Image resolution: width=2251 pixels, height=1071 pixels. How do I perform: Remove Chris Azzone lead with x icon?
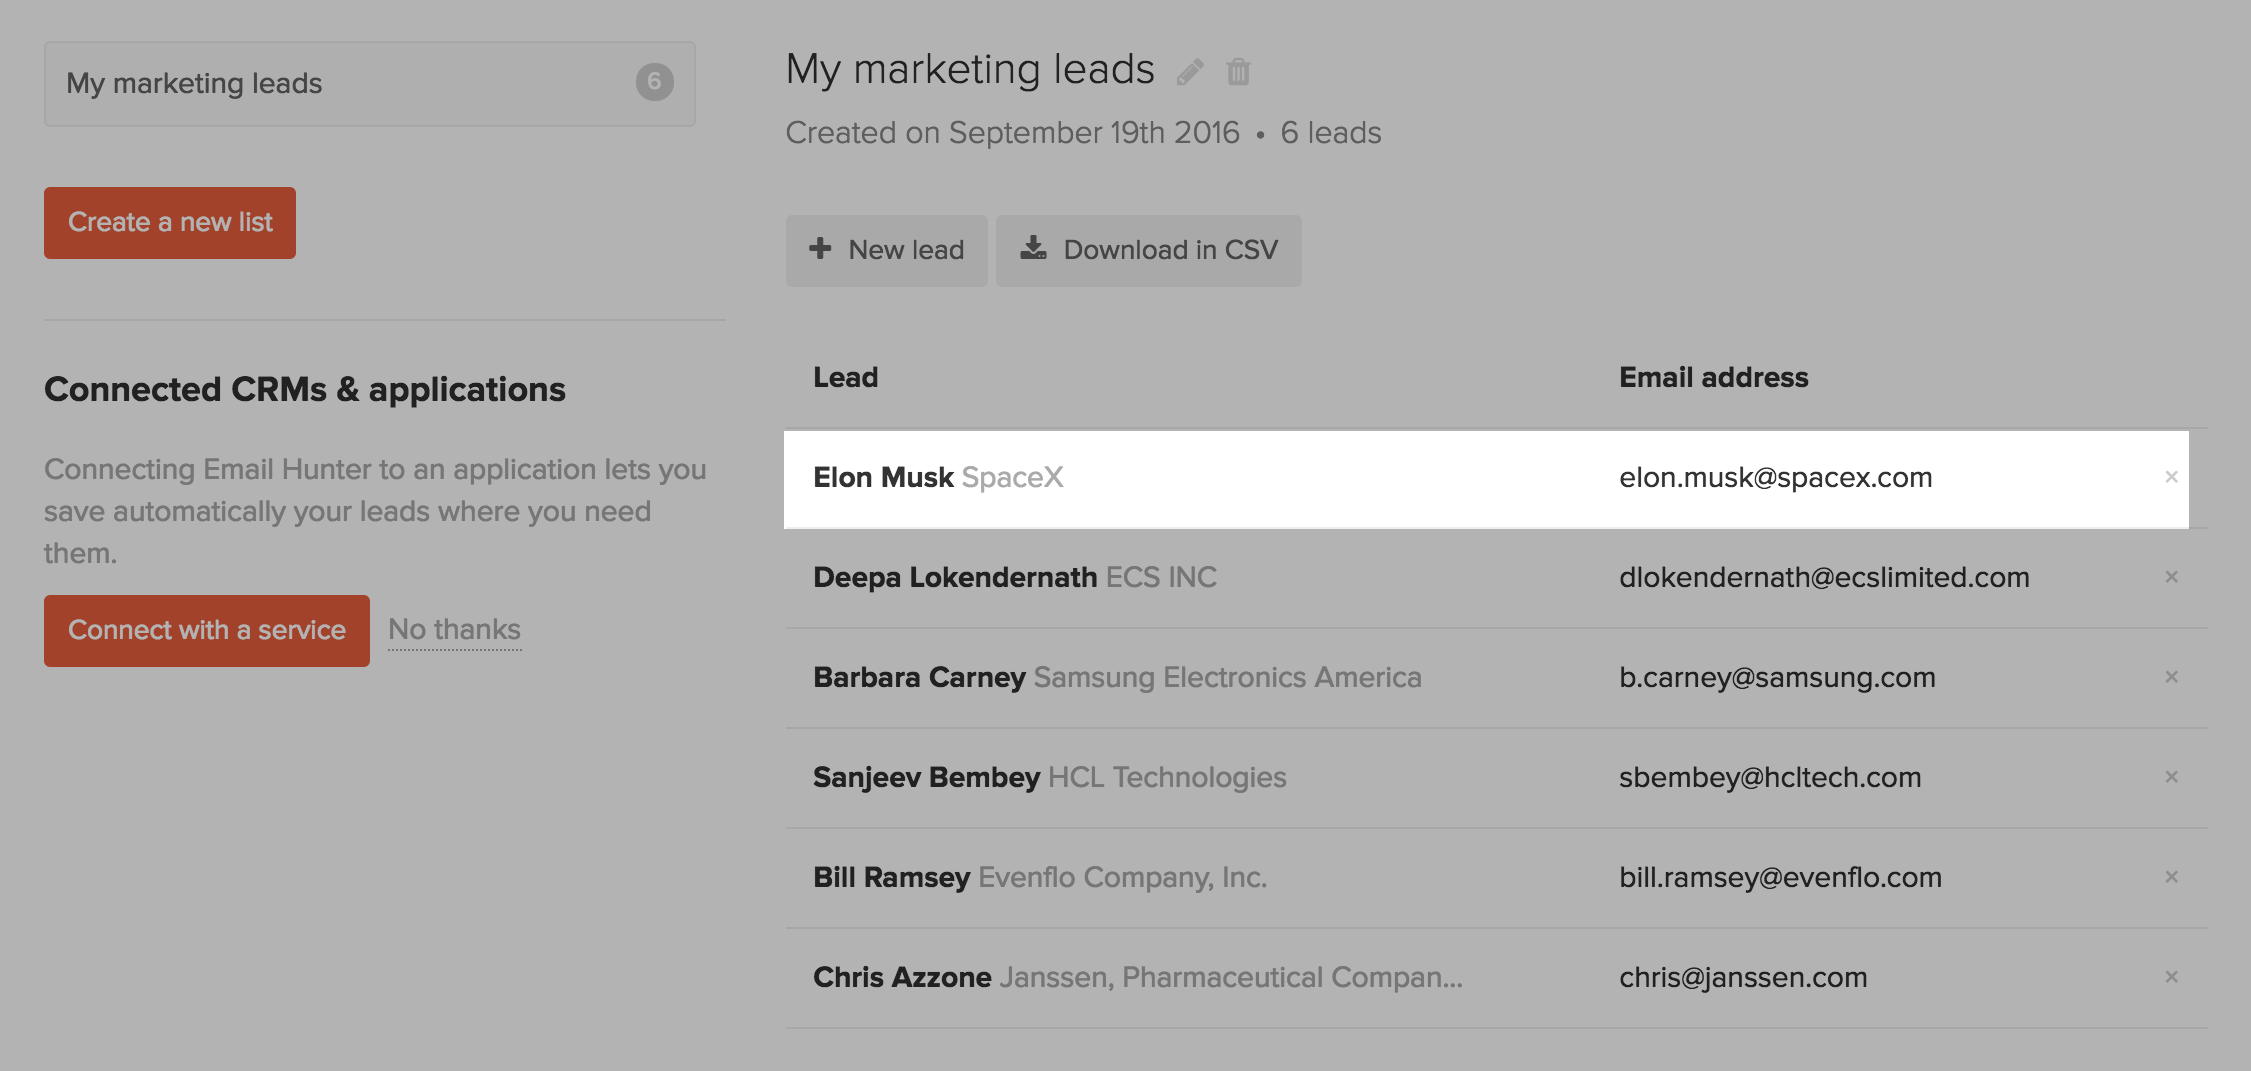2171,977
